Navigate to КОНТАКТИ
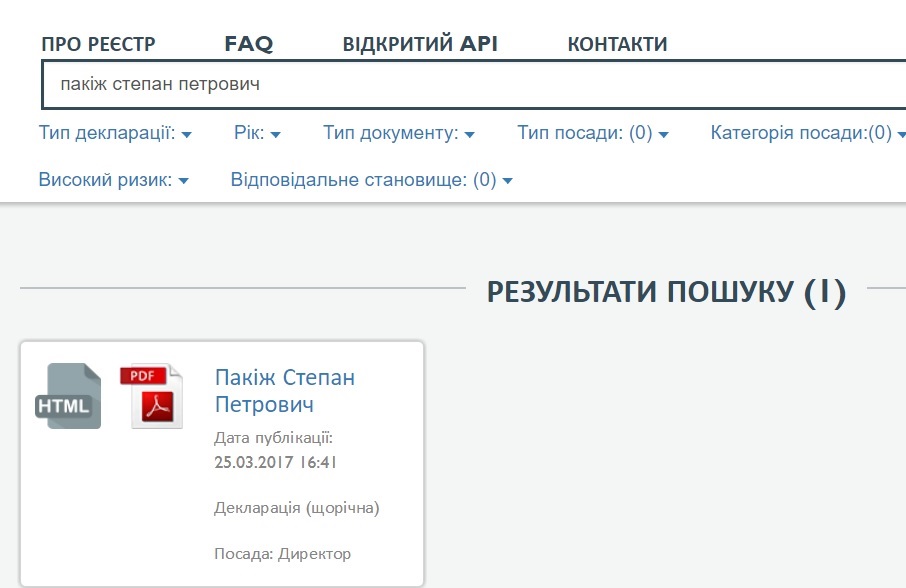The image size is (906, 588). coord(617,44)
